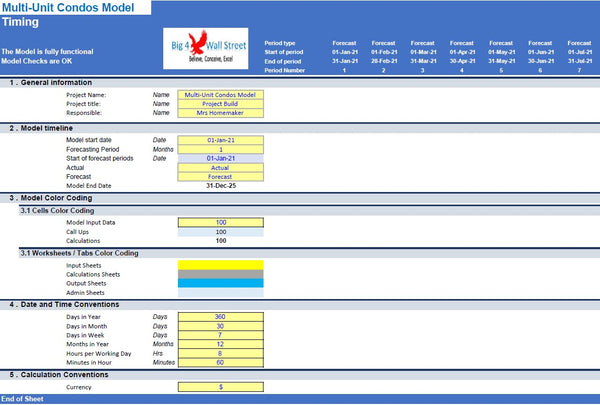This screenshot has height=405, width=600.
Task: Select the Responsible cell 'Mrs Homemaker'
Action: tap(220, 113)
